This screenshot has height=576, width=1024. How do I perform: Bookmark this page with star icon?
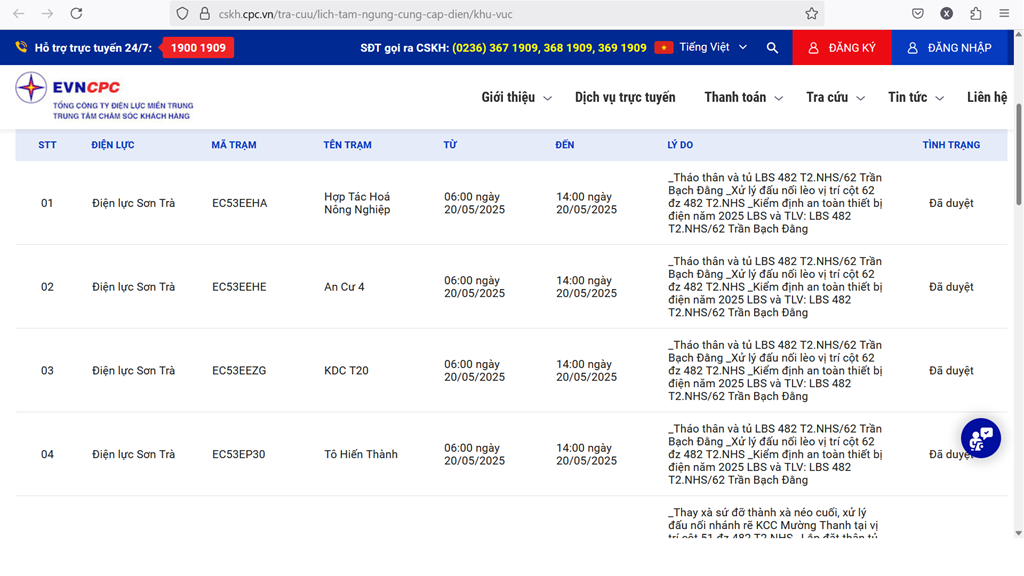tap(811, 14)
